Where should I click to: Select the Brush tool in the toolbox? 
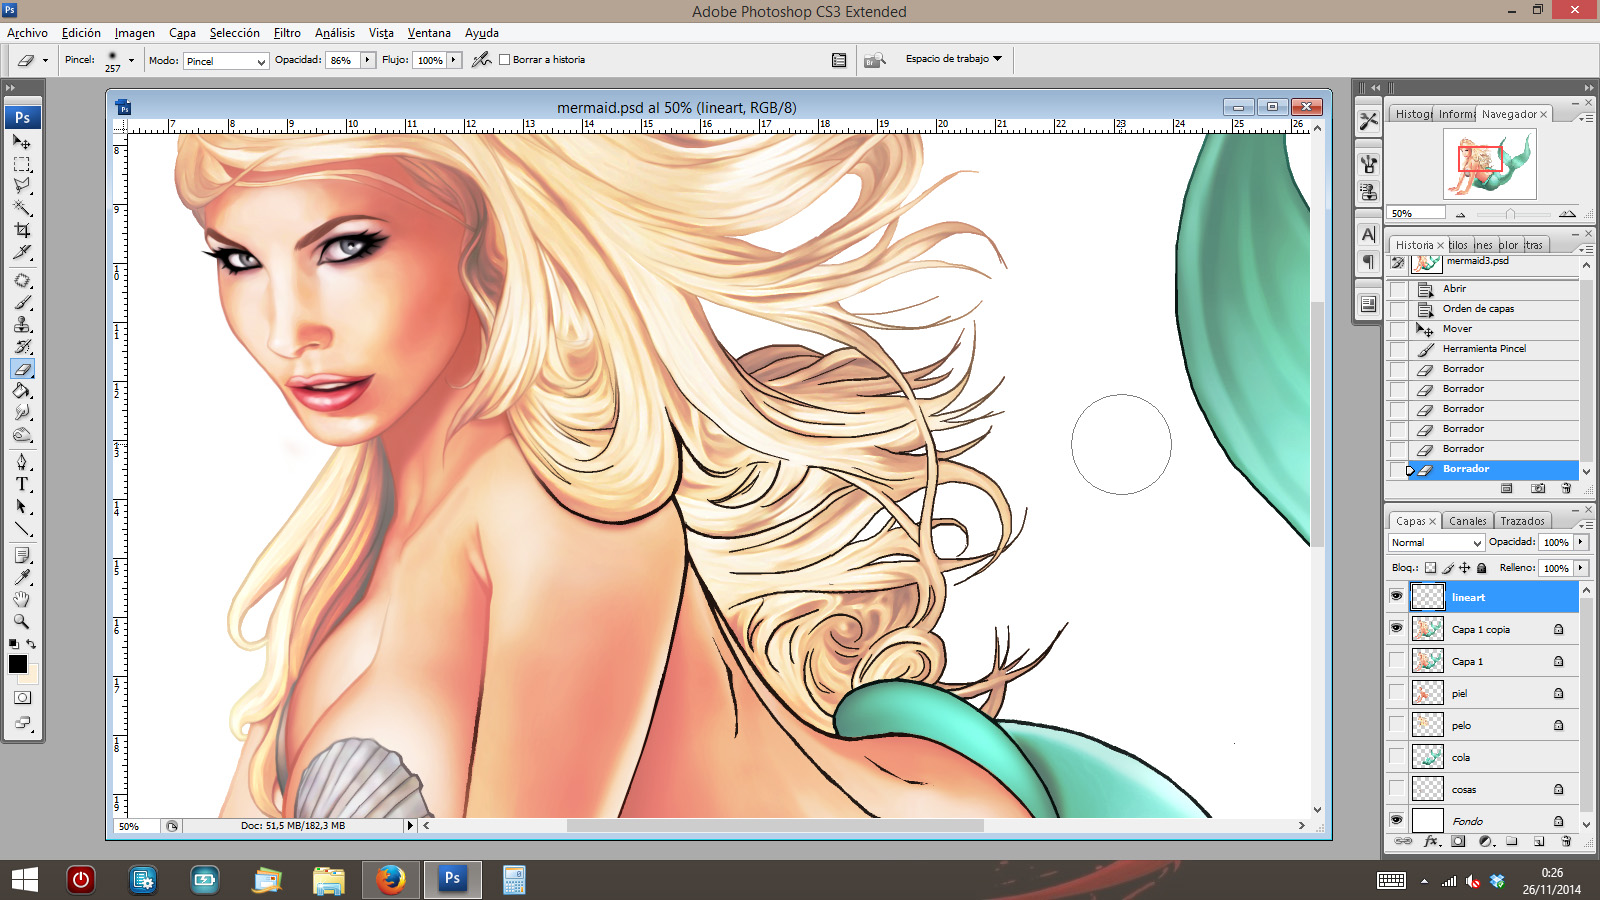tap(22, 303)
